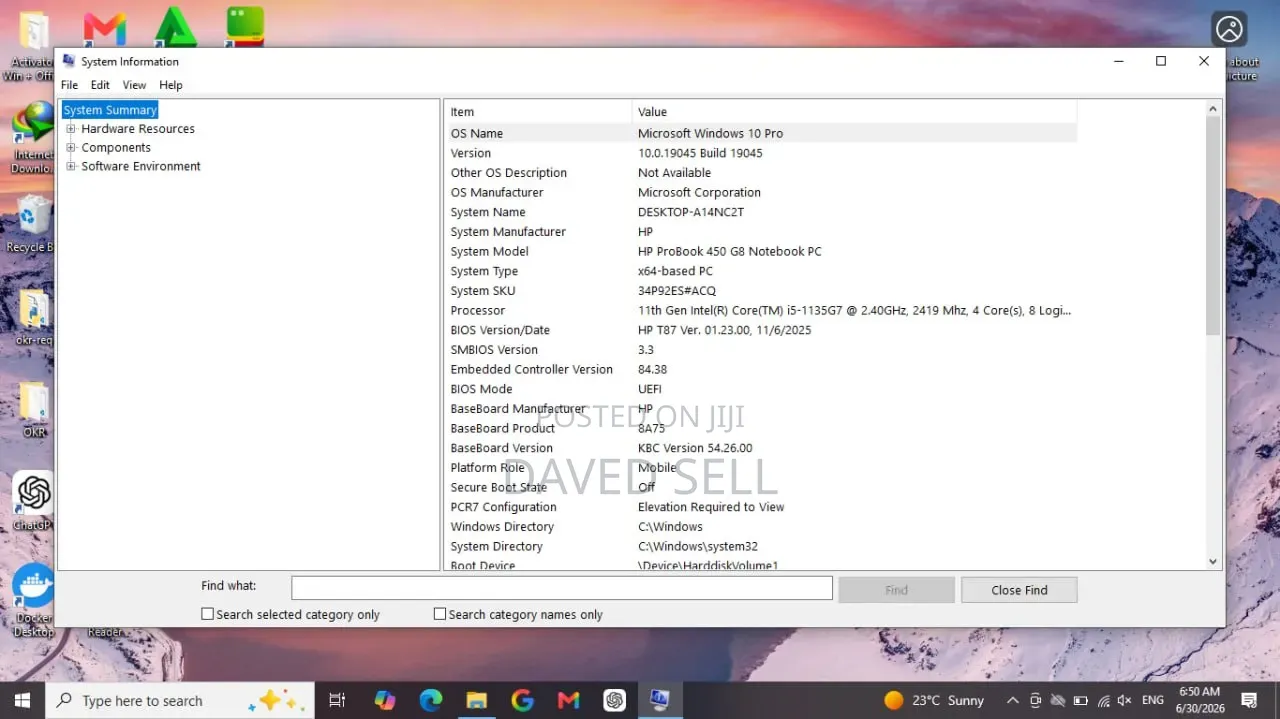Expand the Software Environment tree node
This screenshot has width=1280, height=719.
pyautogui.click(x=71, y=166)
